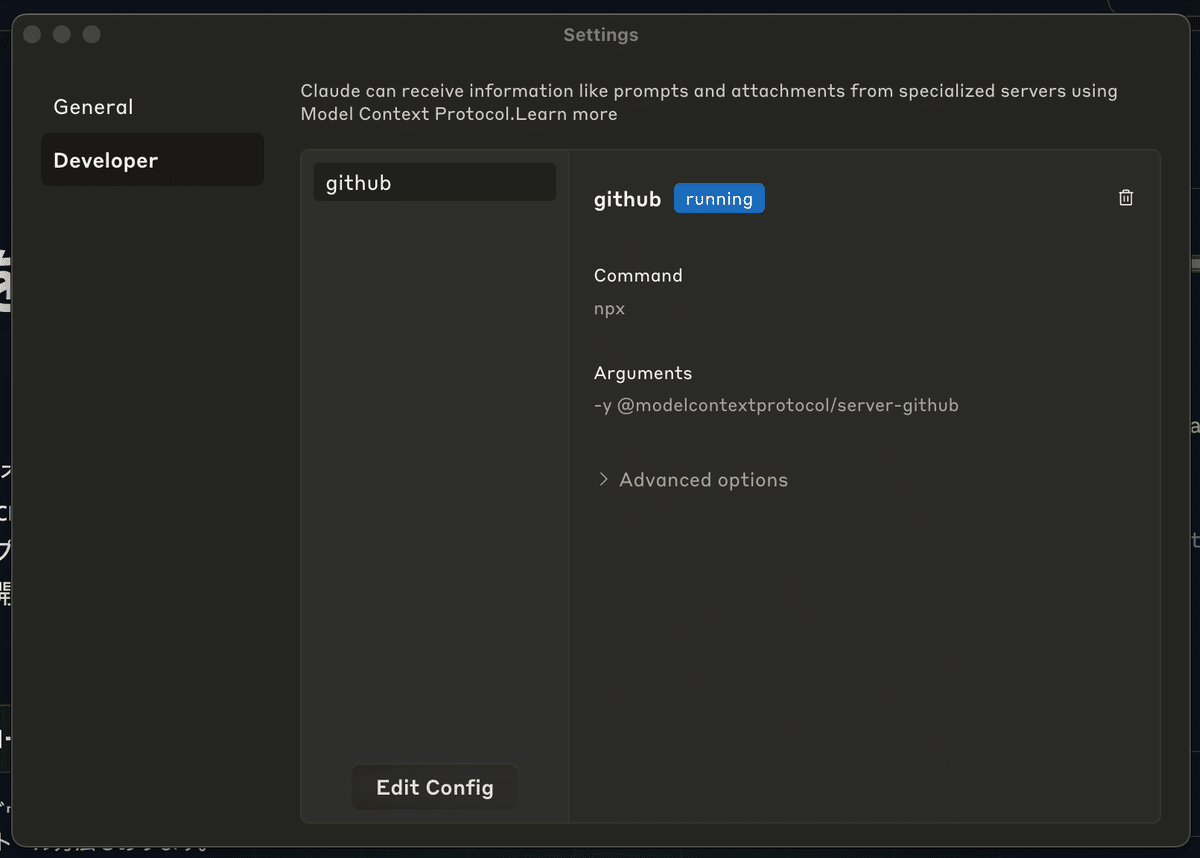Click the yellow minimize window button
The width and height of the screenshot is (1200, 858).
point(61,33)
